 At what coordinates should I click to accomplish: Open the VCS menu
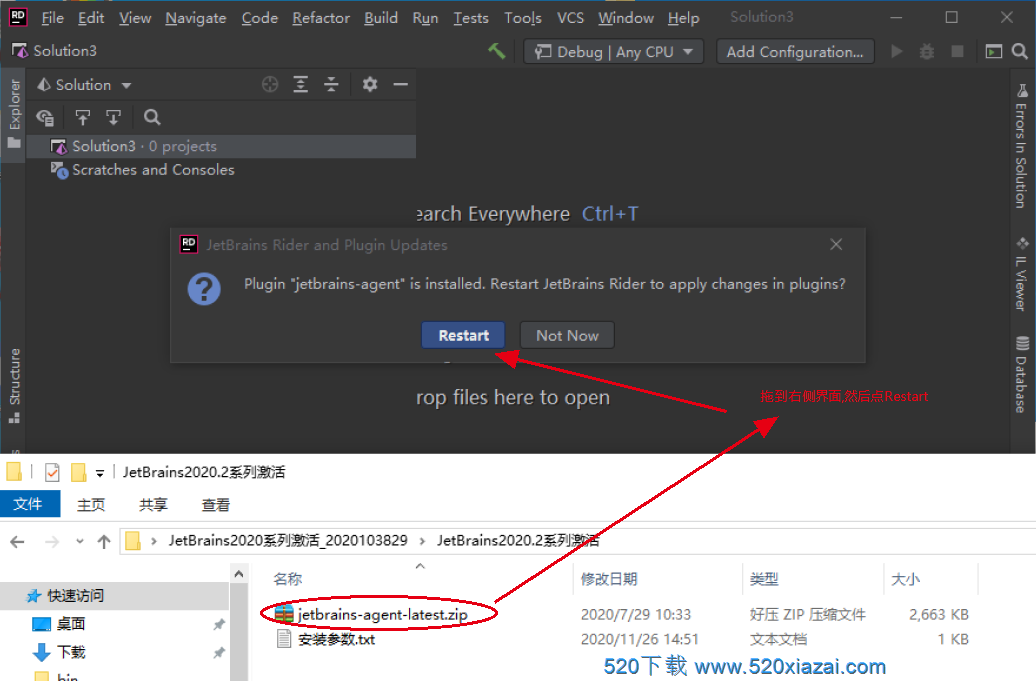click(570, 18)
